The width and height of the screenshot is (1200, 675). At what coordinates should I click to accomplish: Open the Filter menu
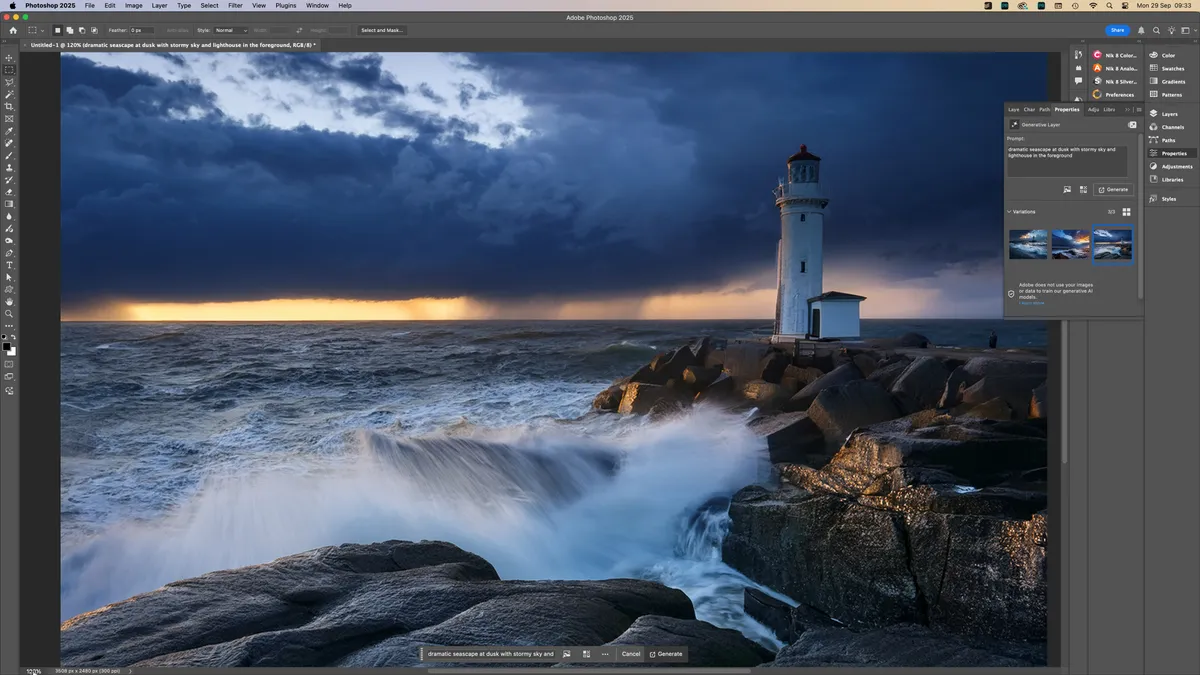[235, 5]
